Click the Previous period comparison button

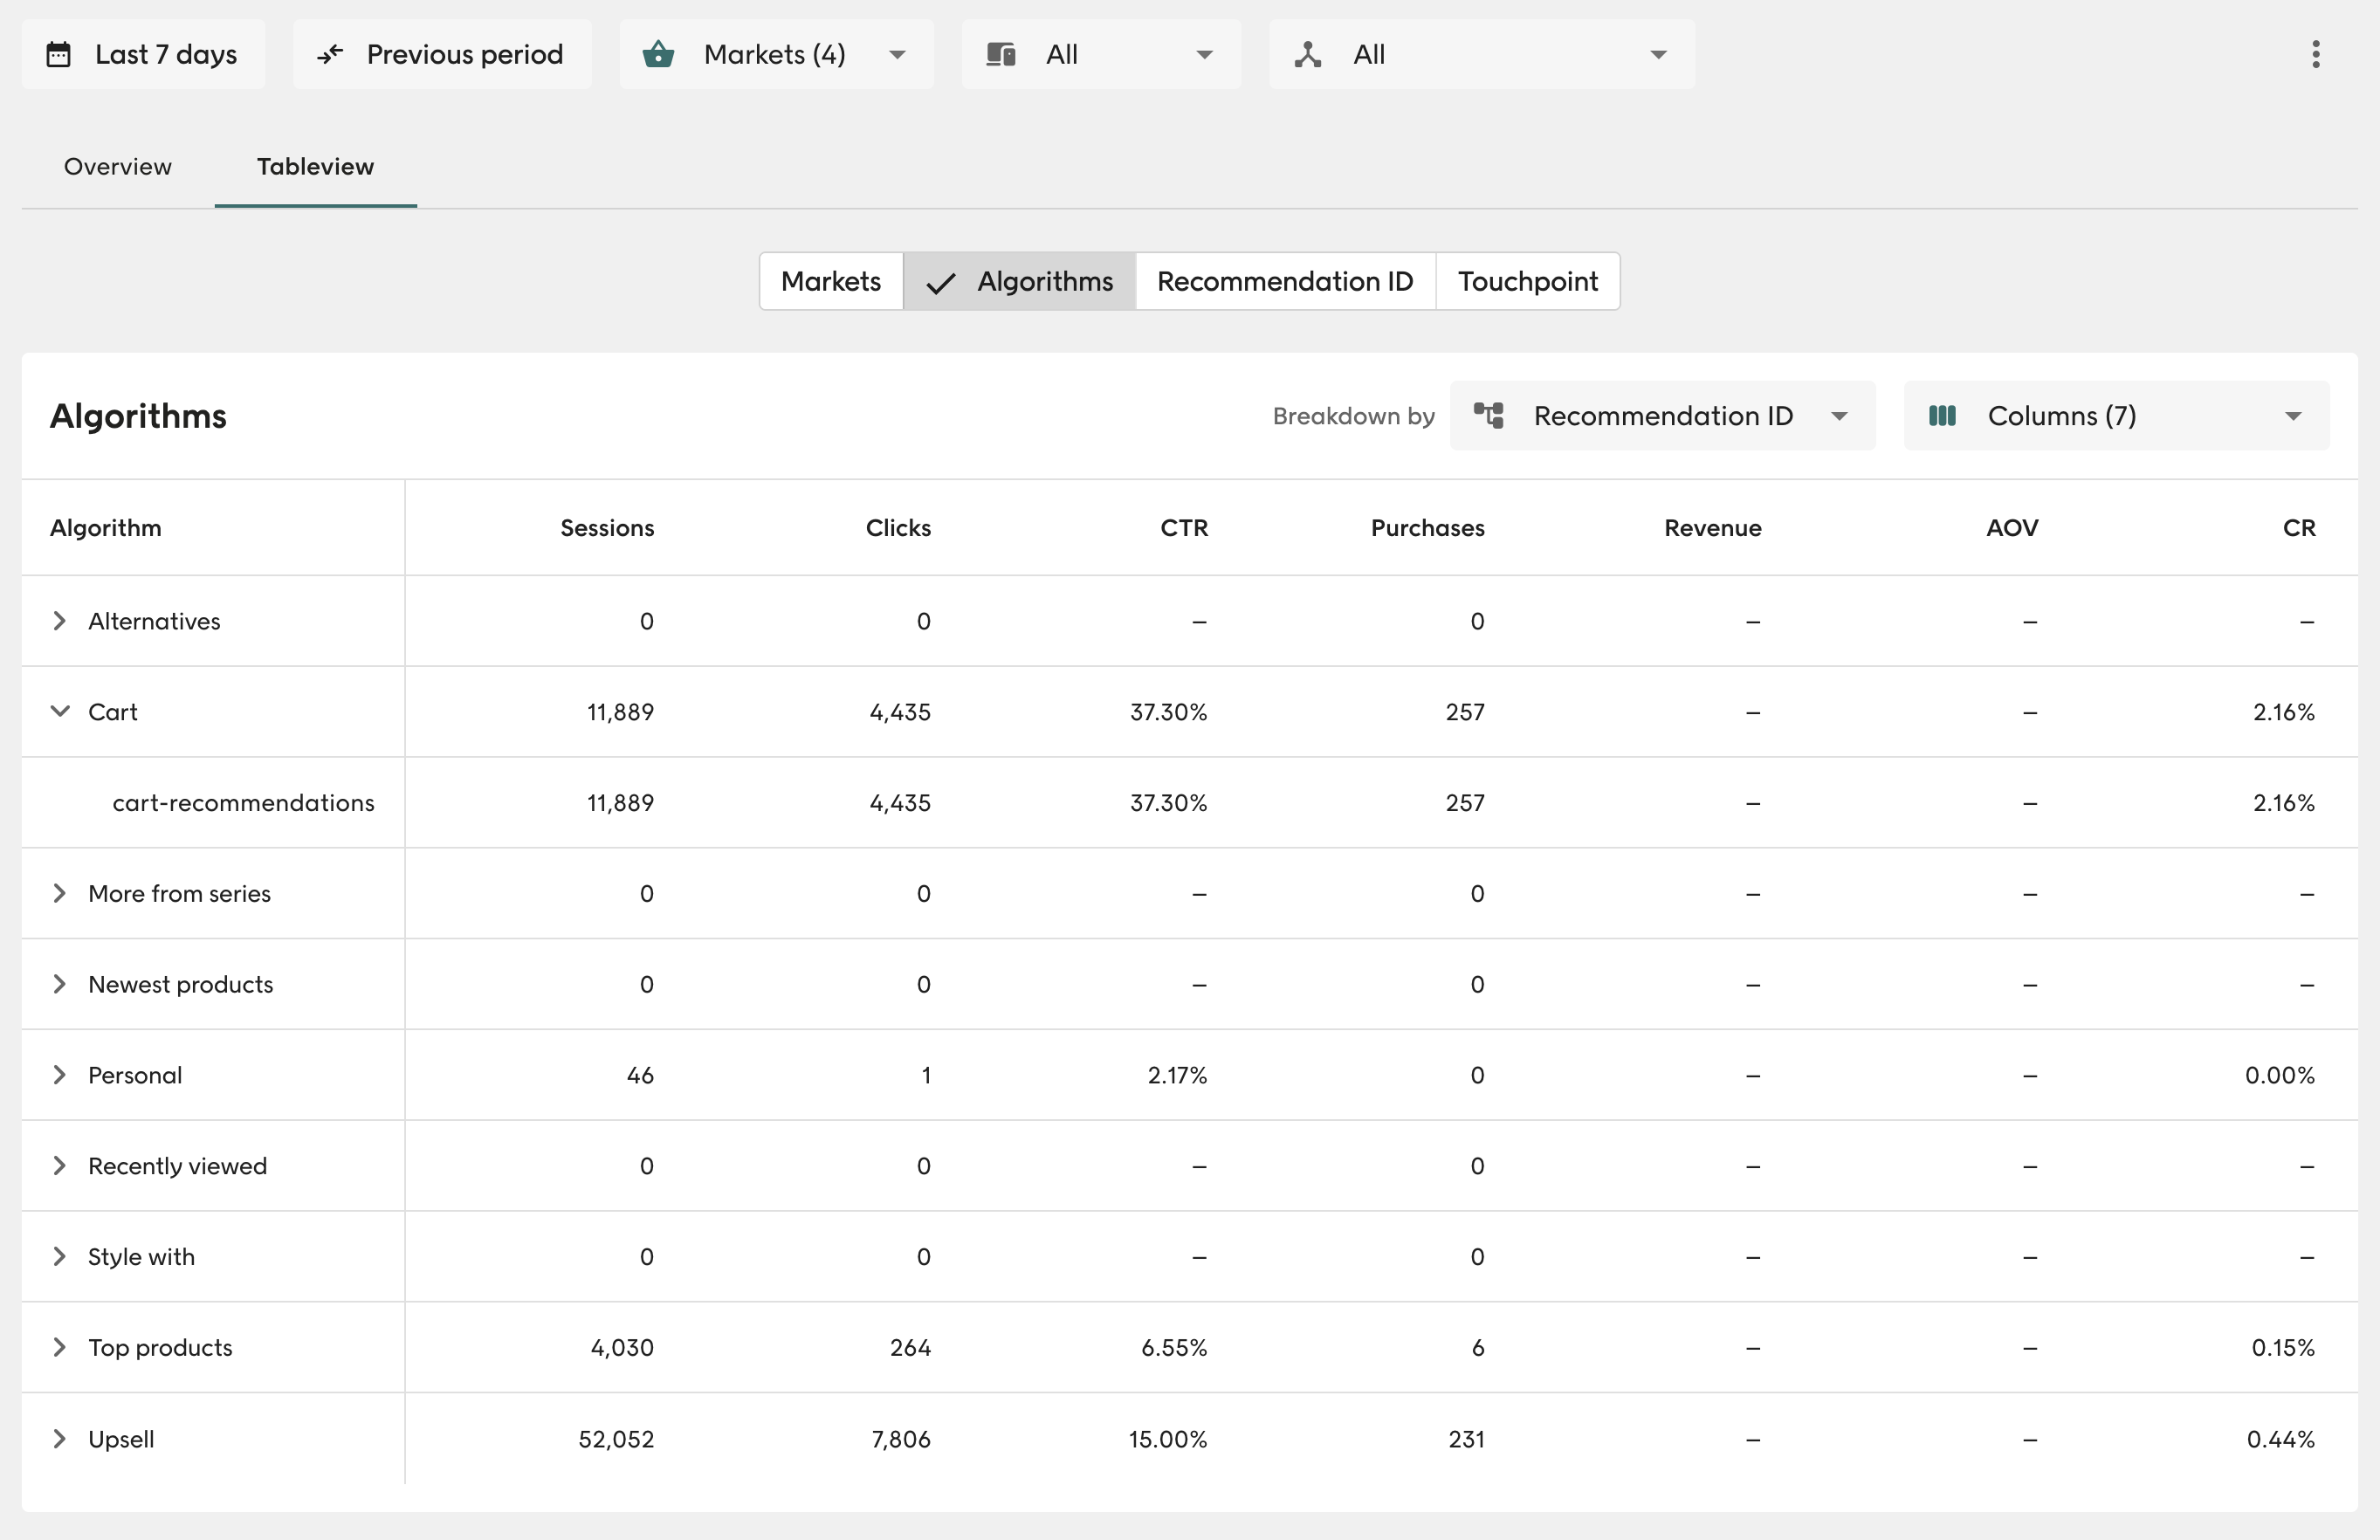point(442,54)
